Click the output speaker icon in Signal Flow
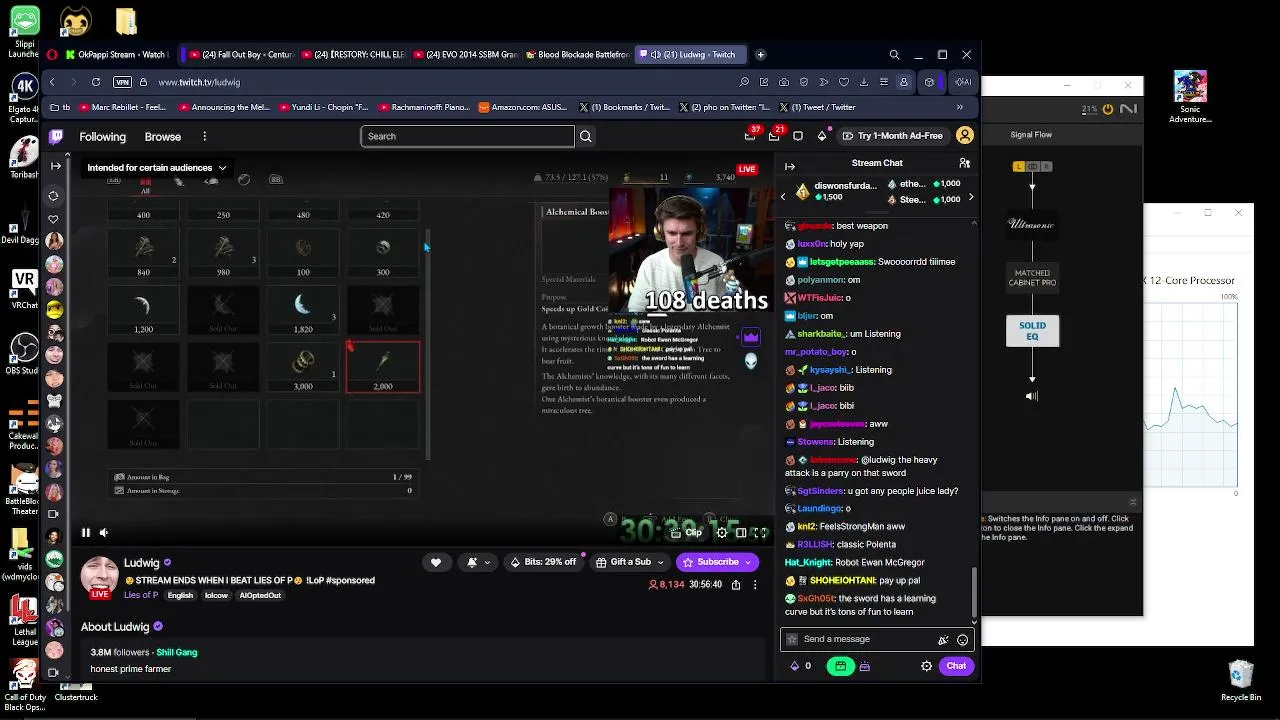1280x720 pixels. tap(1032, 396)
